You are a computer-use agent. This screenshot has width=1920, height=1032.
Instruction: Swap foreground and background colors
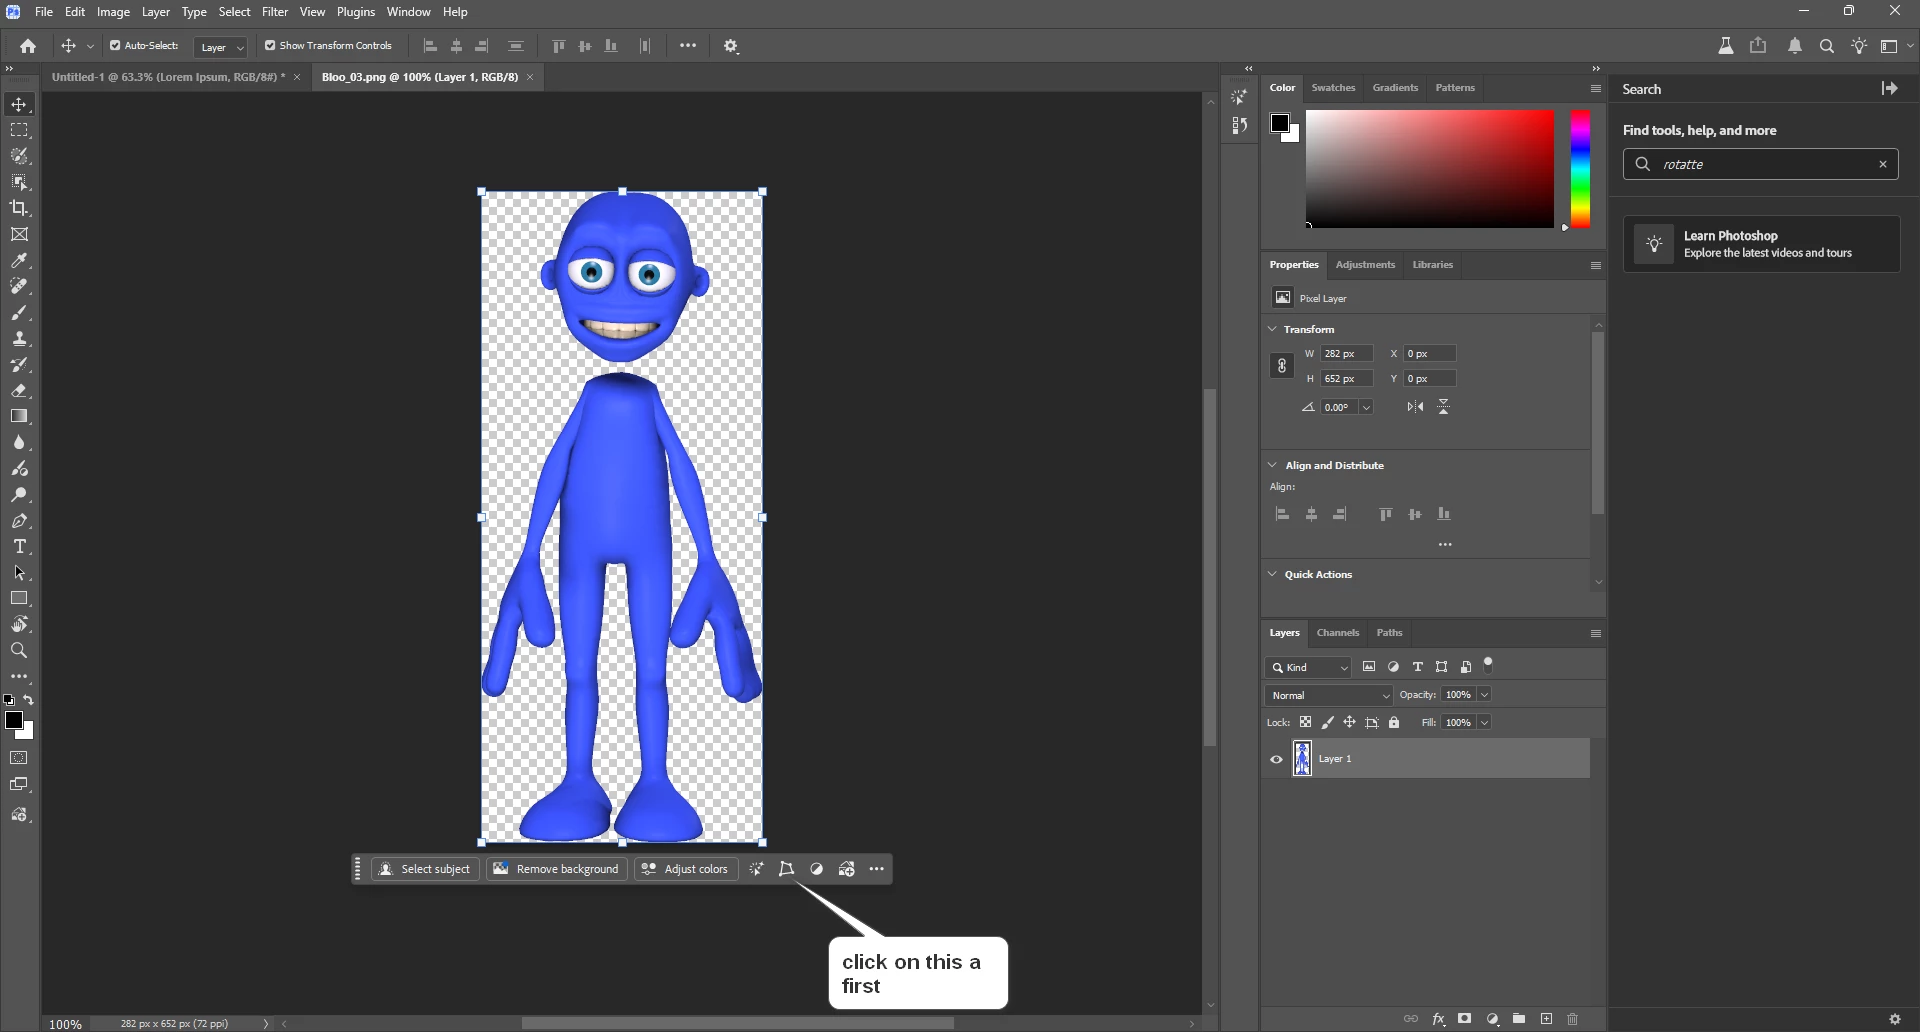pos(29,700)
